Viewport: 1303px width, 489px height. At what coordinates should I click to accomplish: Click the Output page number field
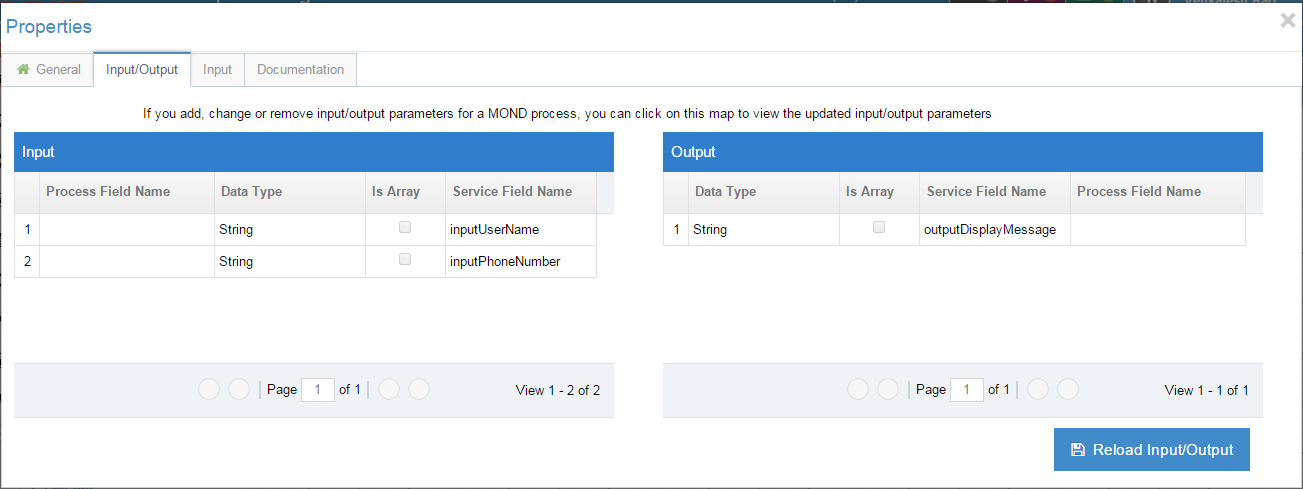point(966,390)
